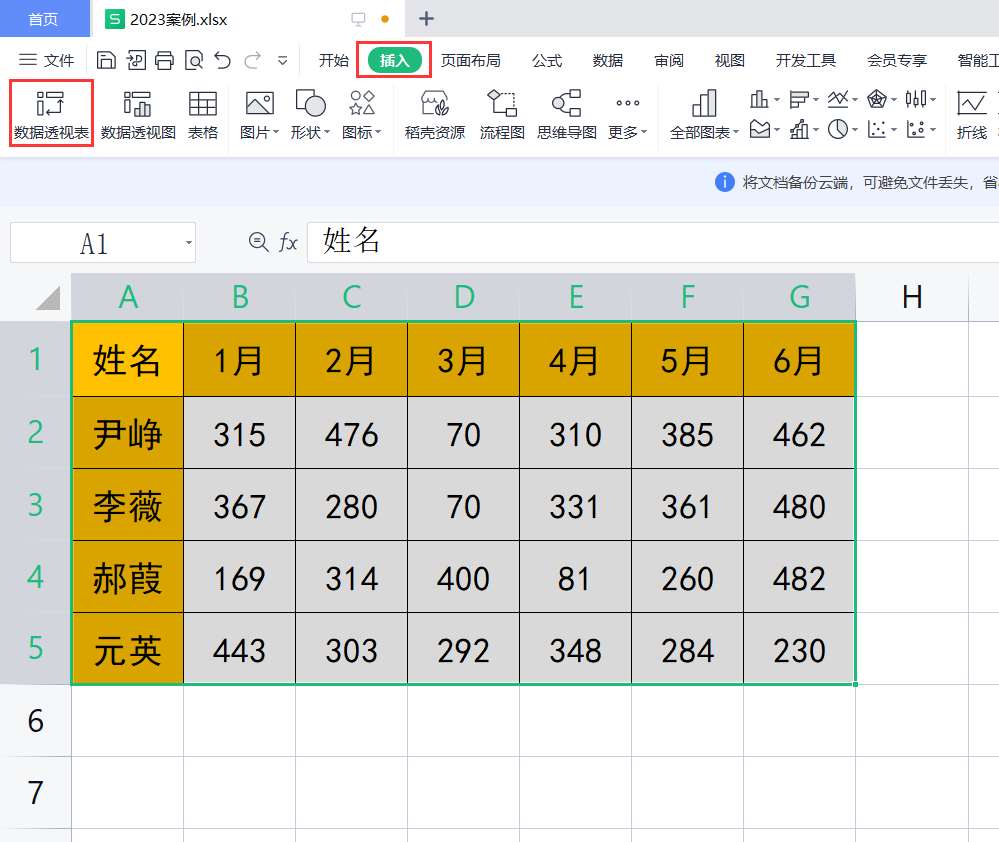This screenshot has height=842, width=999.
Task: Select empty cell H1
Action: click(x=911, y=360)
